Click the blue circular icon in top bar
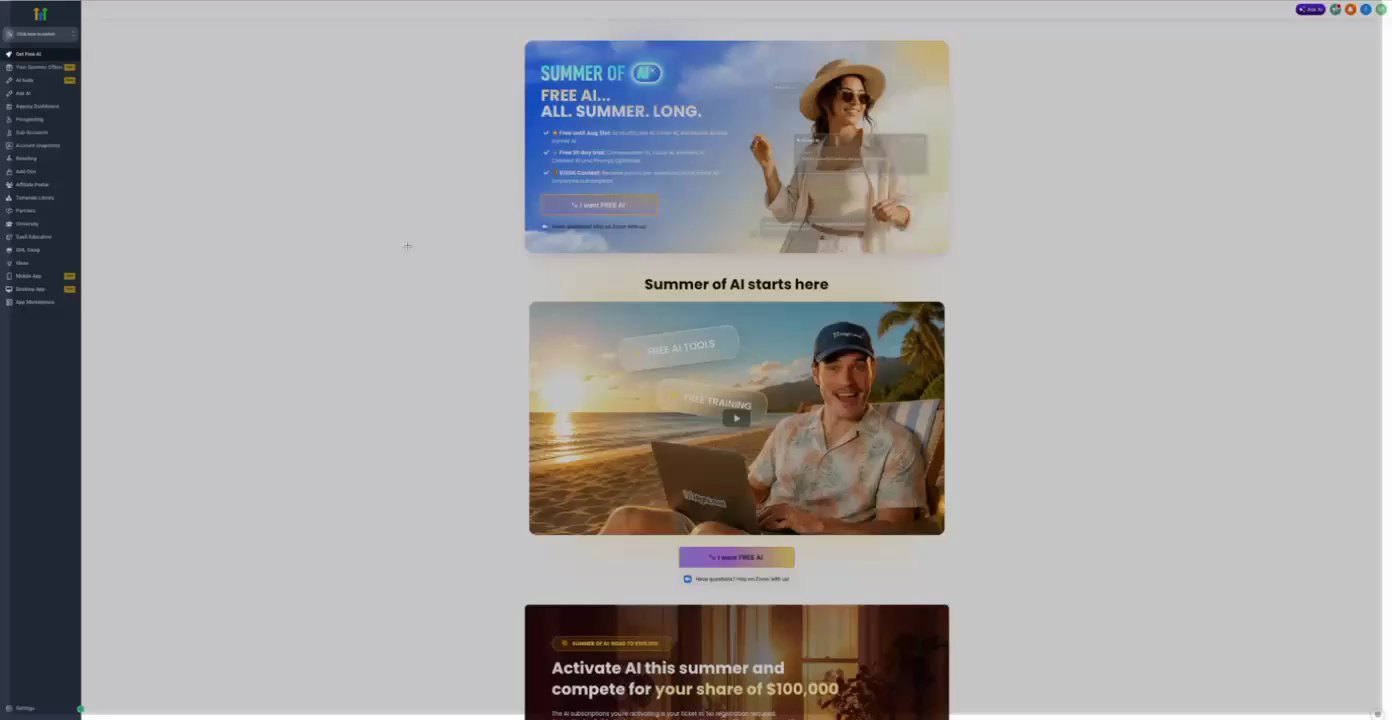1392x720 pixels. click(x=1366, y=9)
